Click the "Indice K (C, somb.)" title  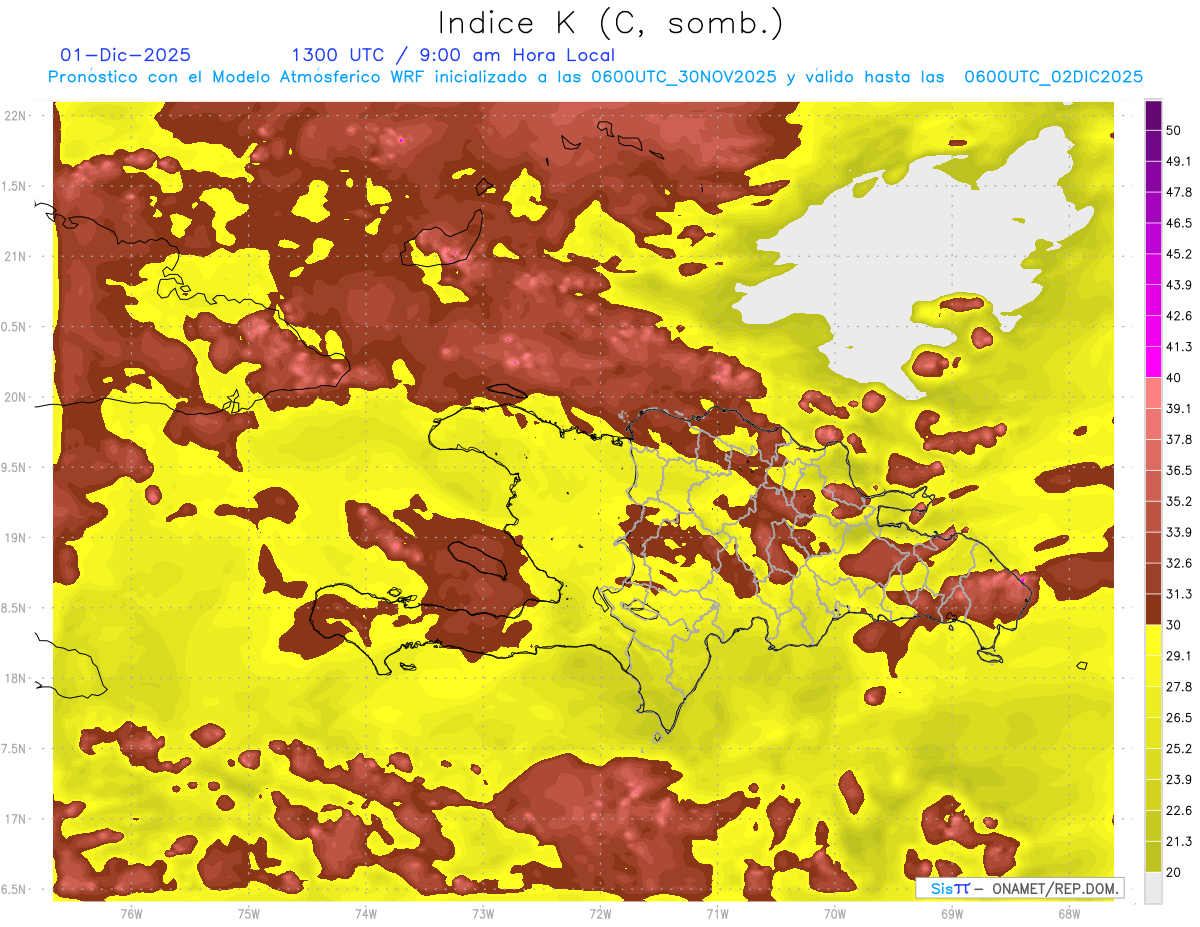point(611,24)
